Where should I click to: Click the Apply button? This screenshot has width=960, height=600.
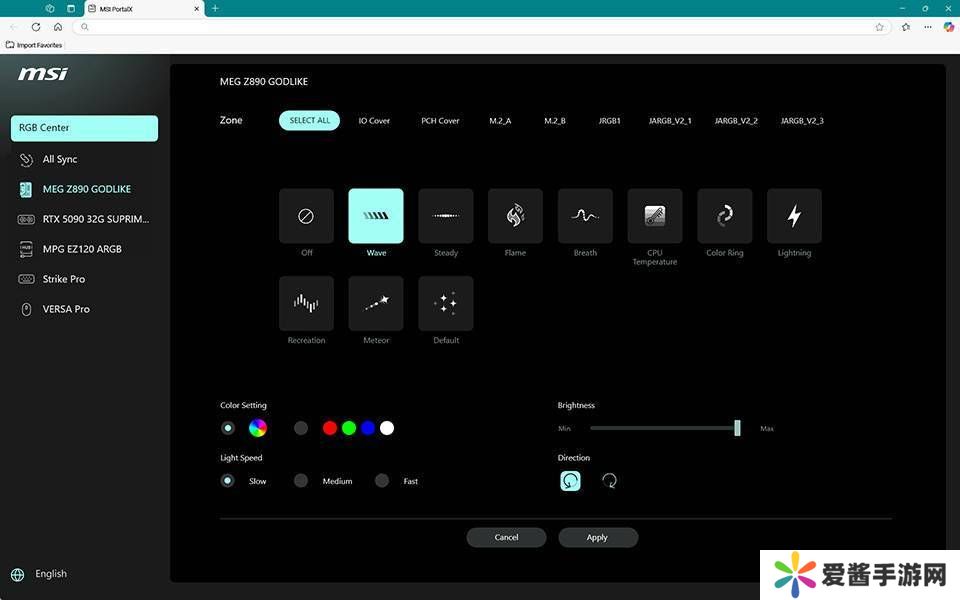coord(597,537)
